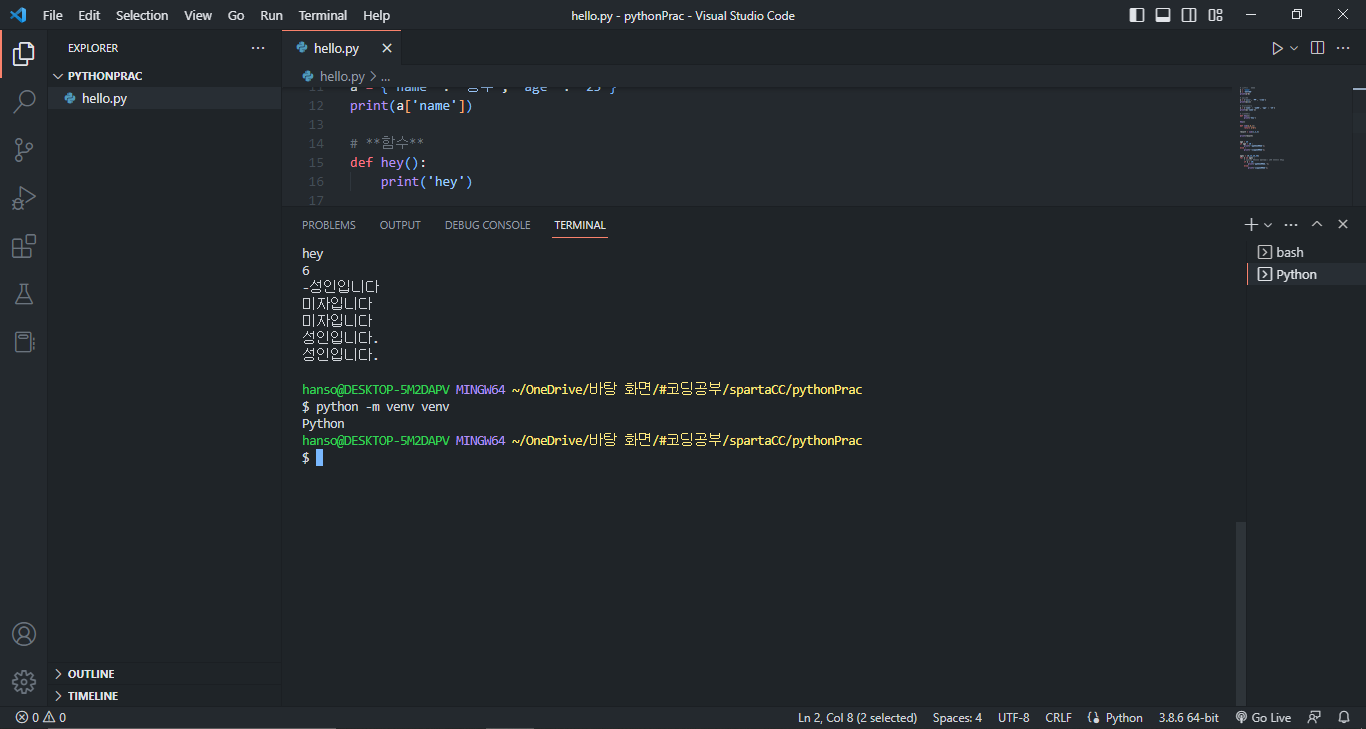The width and height of the screenshot is (1366, 729).
Task: Click the terminal vertical scrollbar
Action: (x=1241, y=612)
